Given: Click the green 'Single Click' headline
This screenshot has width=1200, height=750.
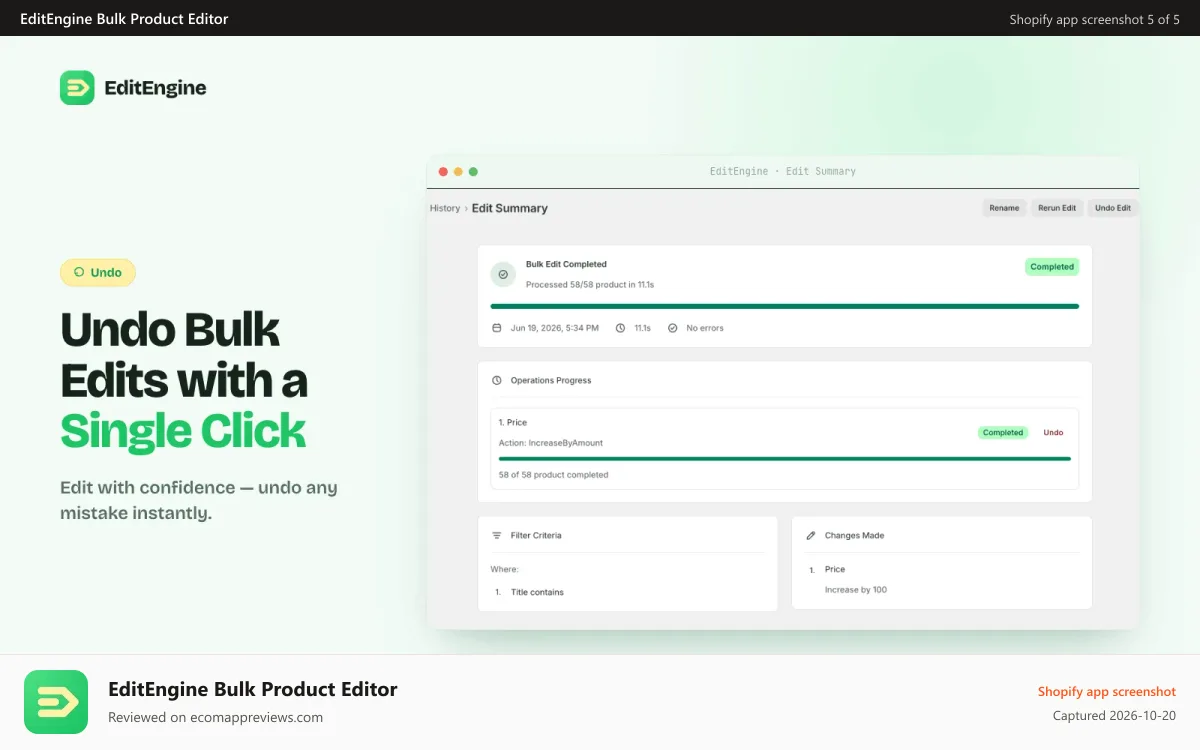Looking at the screenshot, I should pyautogui.click(x=183, y=431).
